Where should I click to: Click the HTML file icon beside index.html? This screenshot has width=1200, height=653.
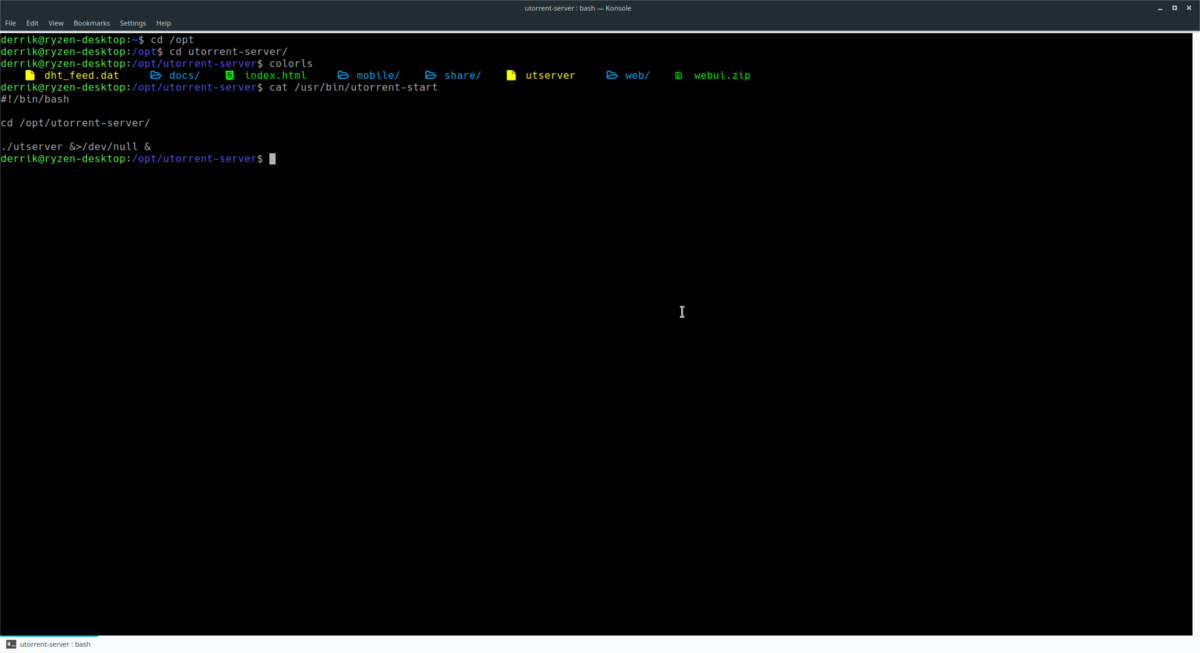(x=230, y=75)
